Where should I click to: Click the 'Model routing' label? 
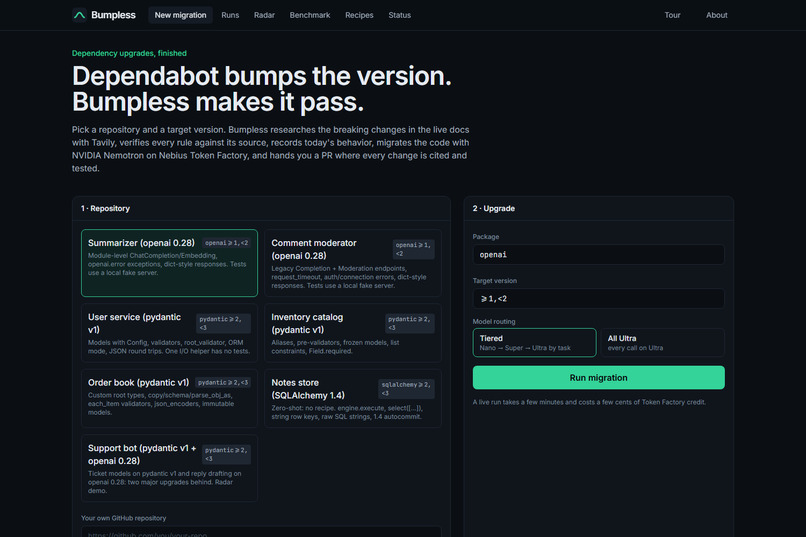[x=494, y=322]
